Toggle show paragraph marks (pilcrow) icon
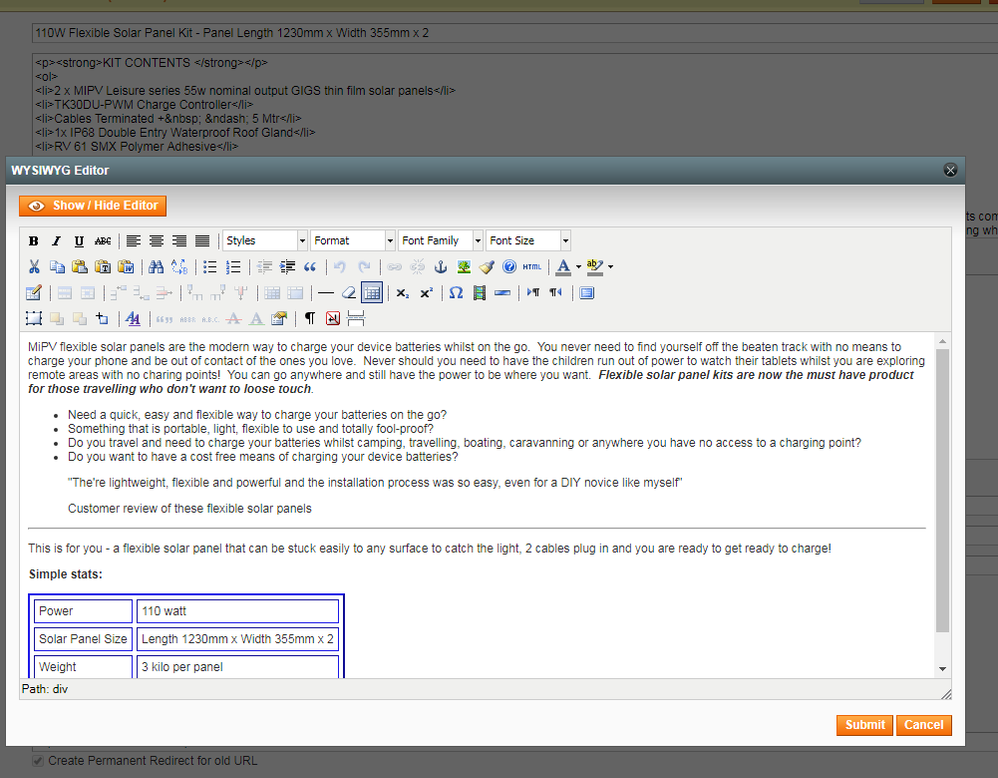 pos(309,319)
